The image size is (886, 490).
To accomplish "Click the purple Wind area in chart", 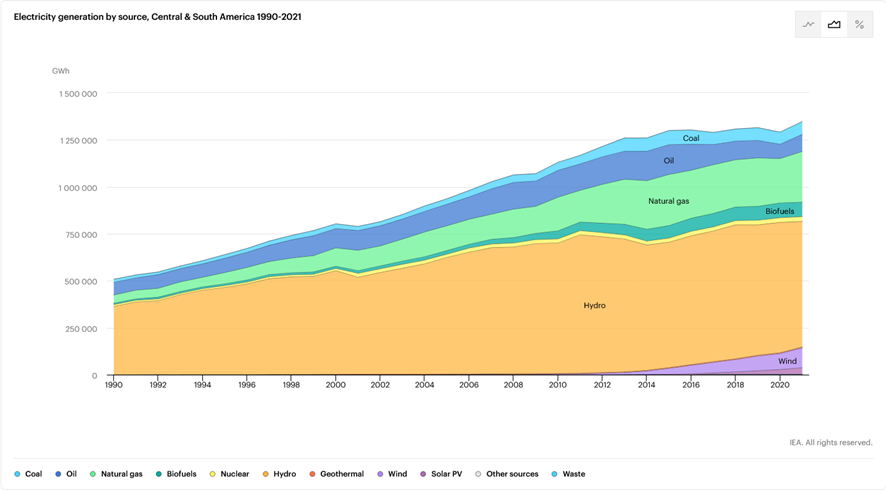I will [x=787, y=361].
